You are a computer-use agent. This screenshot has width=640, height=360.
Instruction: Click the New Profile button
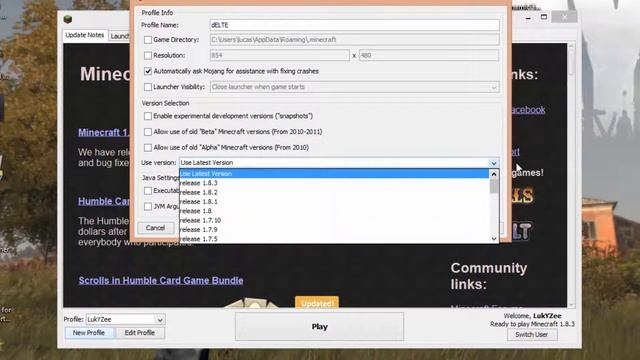89,333
